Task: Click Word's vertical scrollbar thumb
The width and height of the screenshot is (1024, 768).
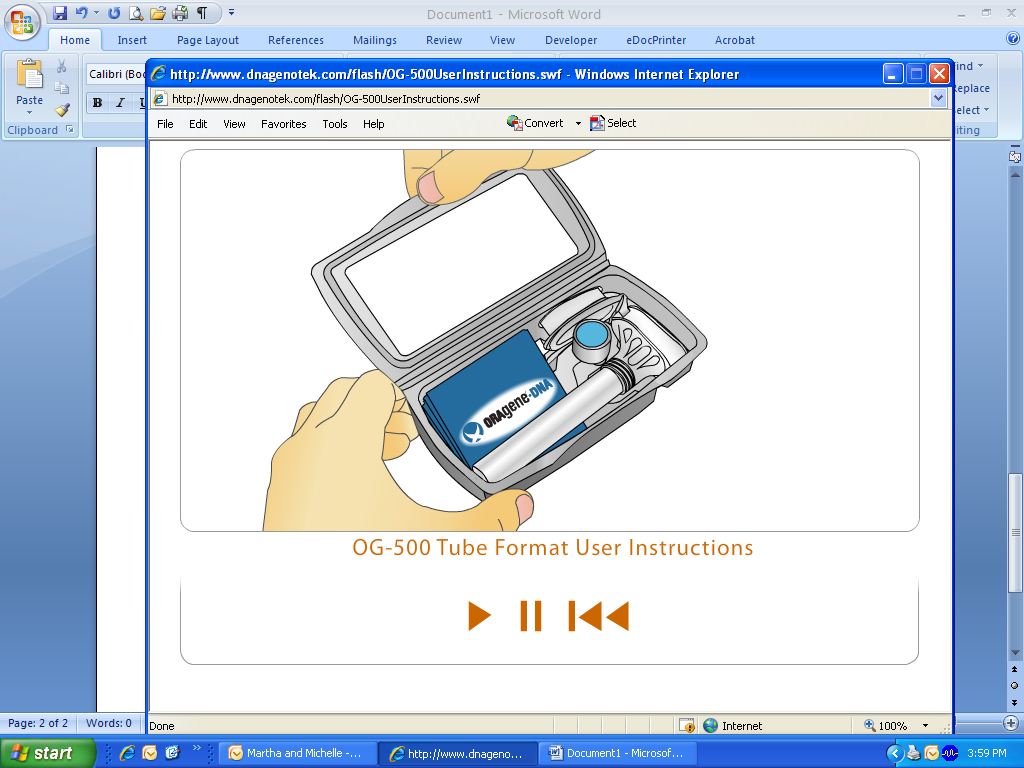Action: coord(1015,532)
